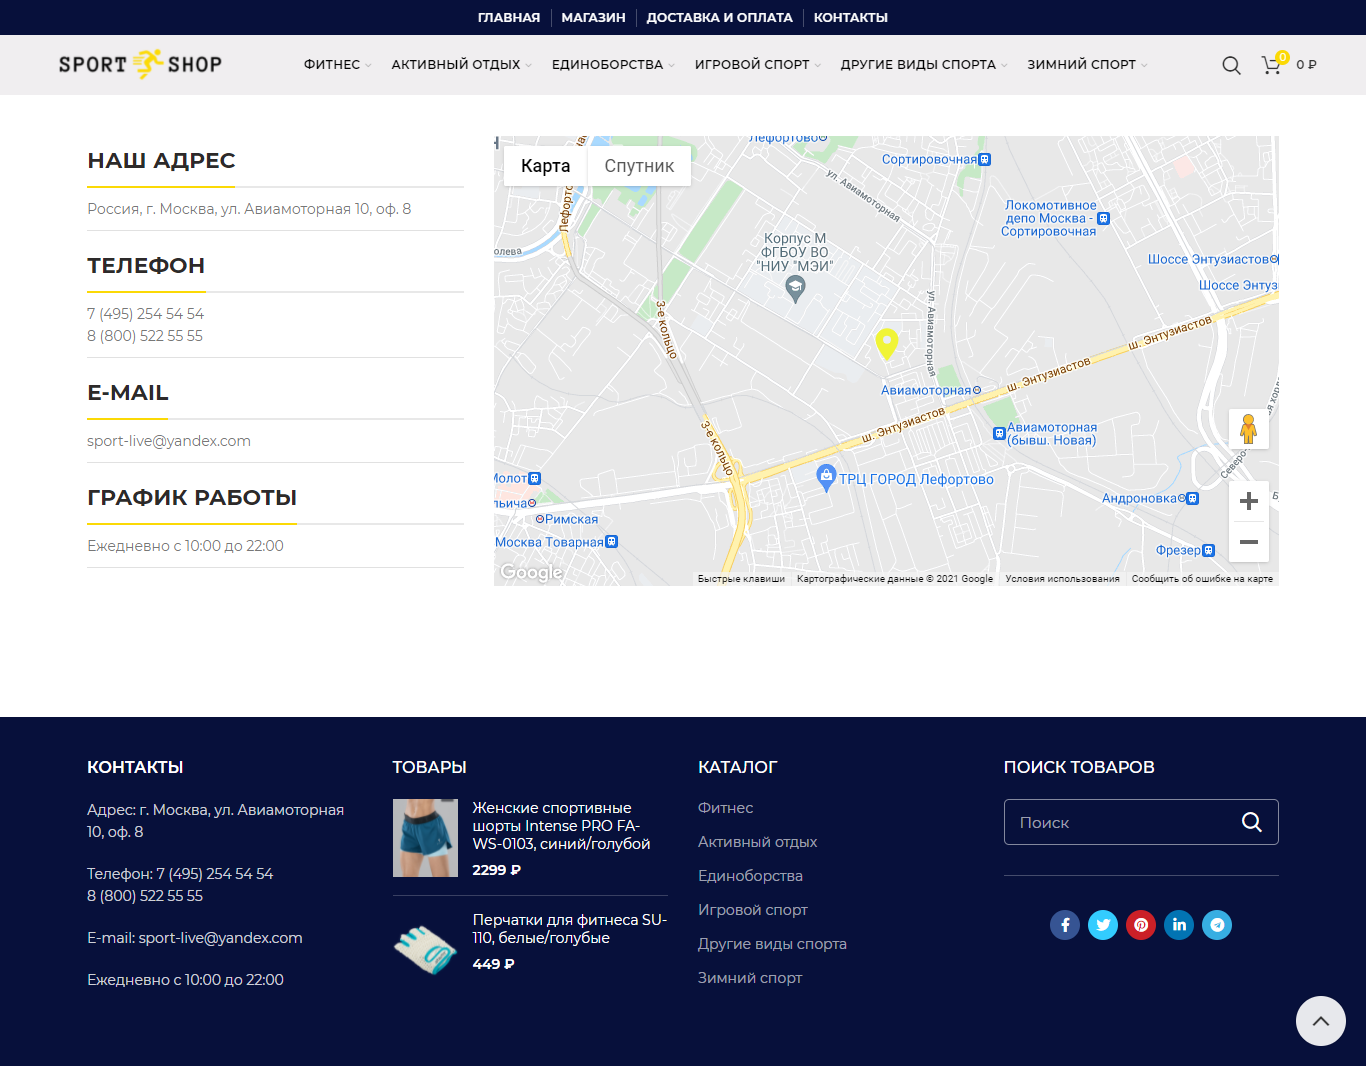This screenshot has height=1066, width=1366.
Task: Open МАГАЗИН in top bar
Action: [x=593, y=17]
